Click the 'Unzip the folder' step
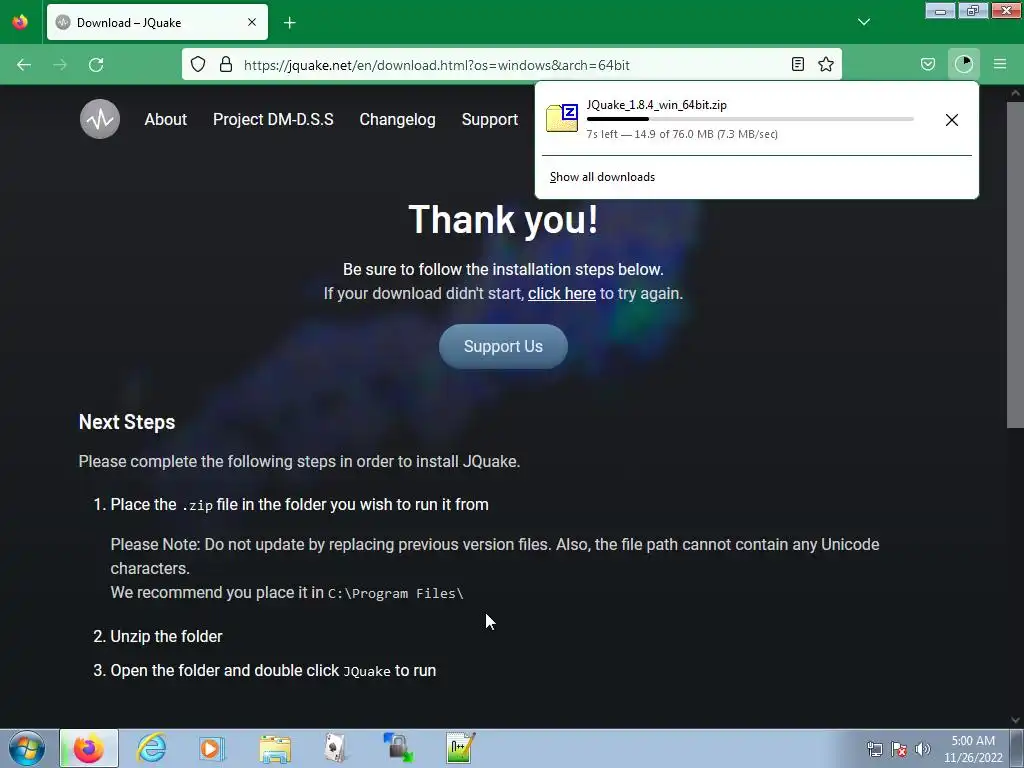1024x768 pixels. pyautogui.click(x=167, y=636)
